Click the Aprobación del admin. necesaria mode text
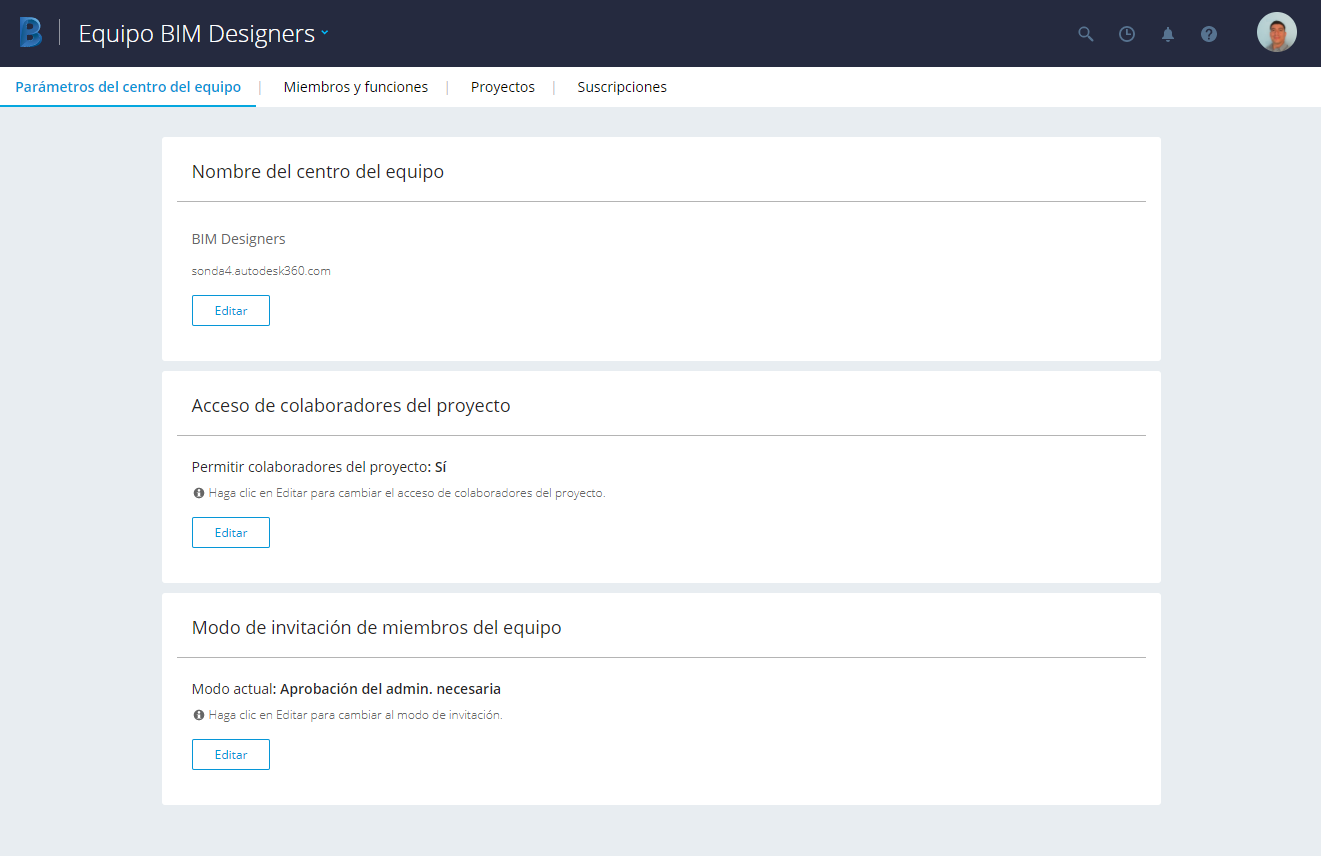The width and height of the screenshot is (1321, 856). [390, 689]
